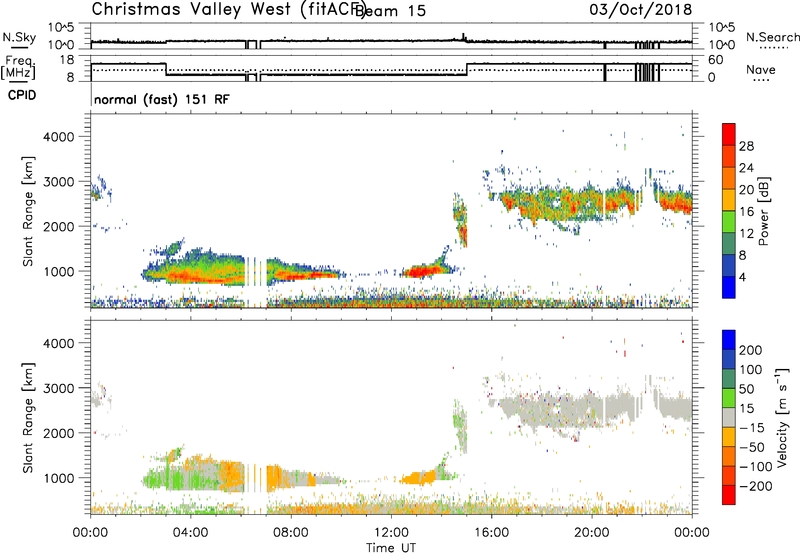
Task: Click the 'normal (fast) 151 RF' text
Action: pyautogui.click(x=162, y=99)
